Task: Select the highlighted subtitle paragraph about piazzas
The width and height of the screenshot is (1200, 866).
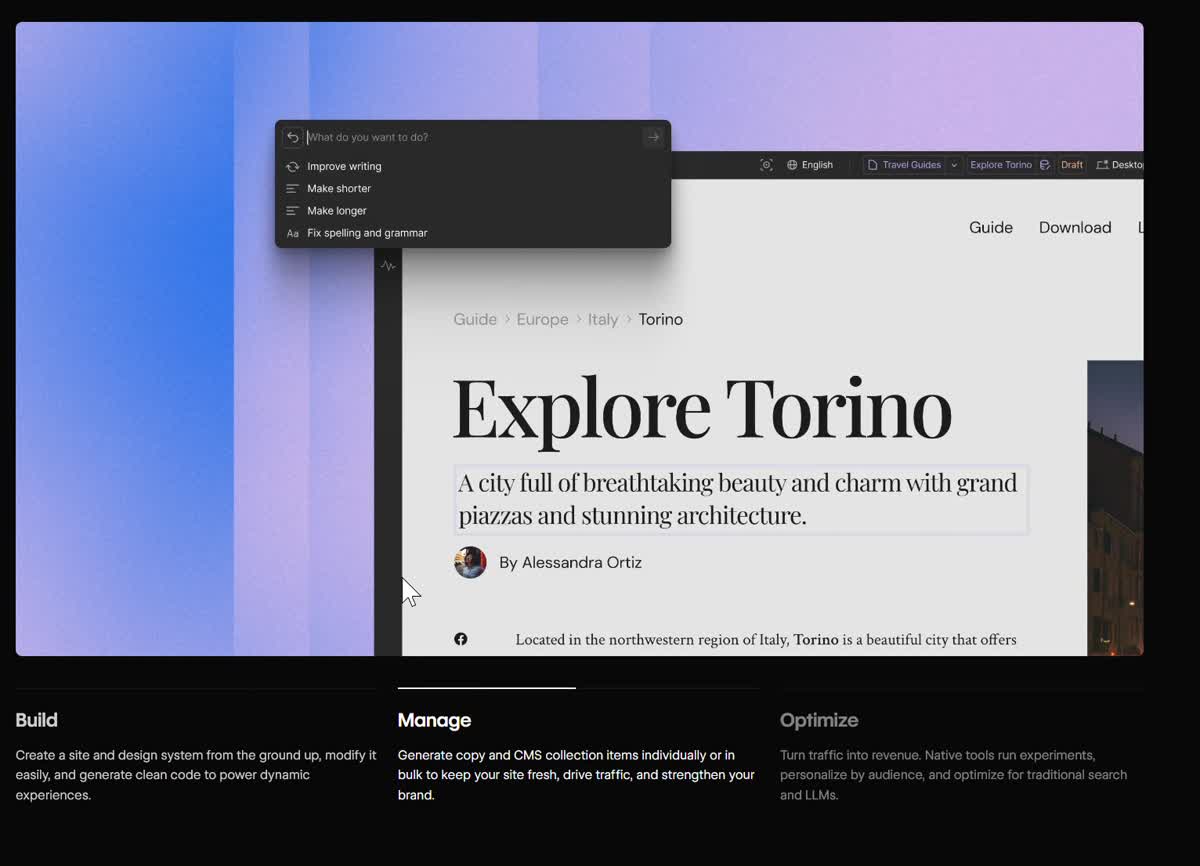Action: point(741,499)
